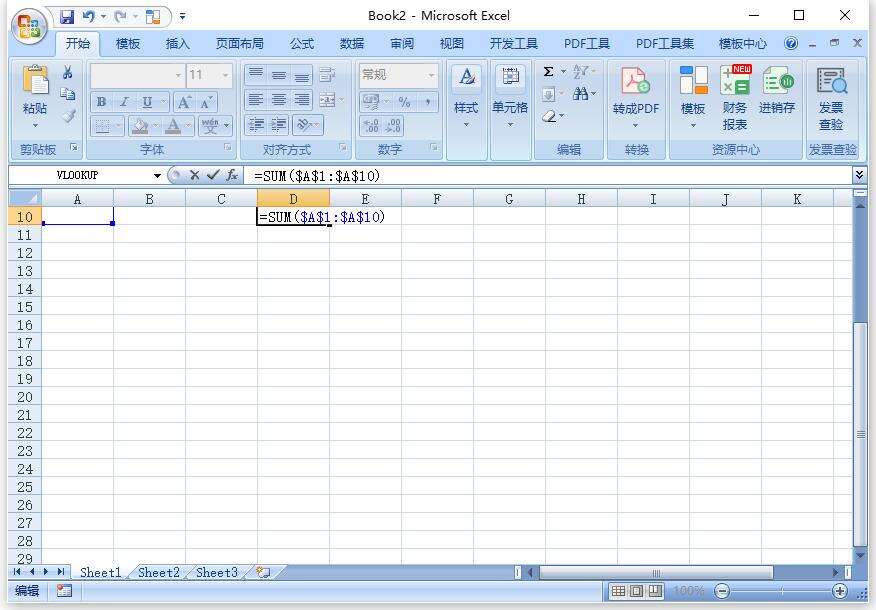The image size is (876, 610).
Task: Click the Insert Function fx button
Action: [232, 175]
